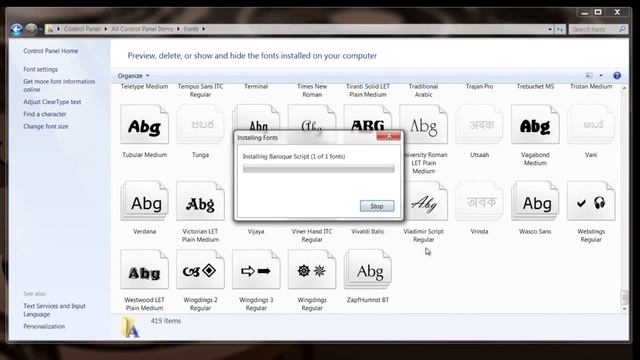Open Find a character link
This screenshot has width=640, height=360.
(45, 114)
